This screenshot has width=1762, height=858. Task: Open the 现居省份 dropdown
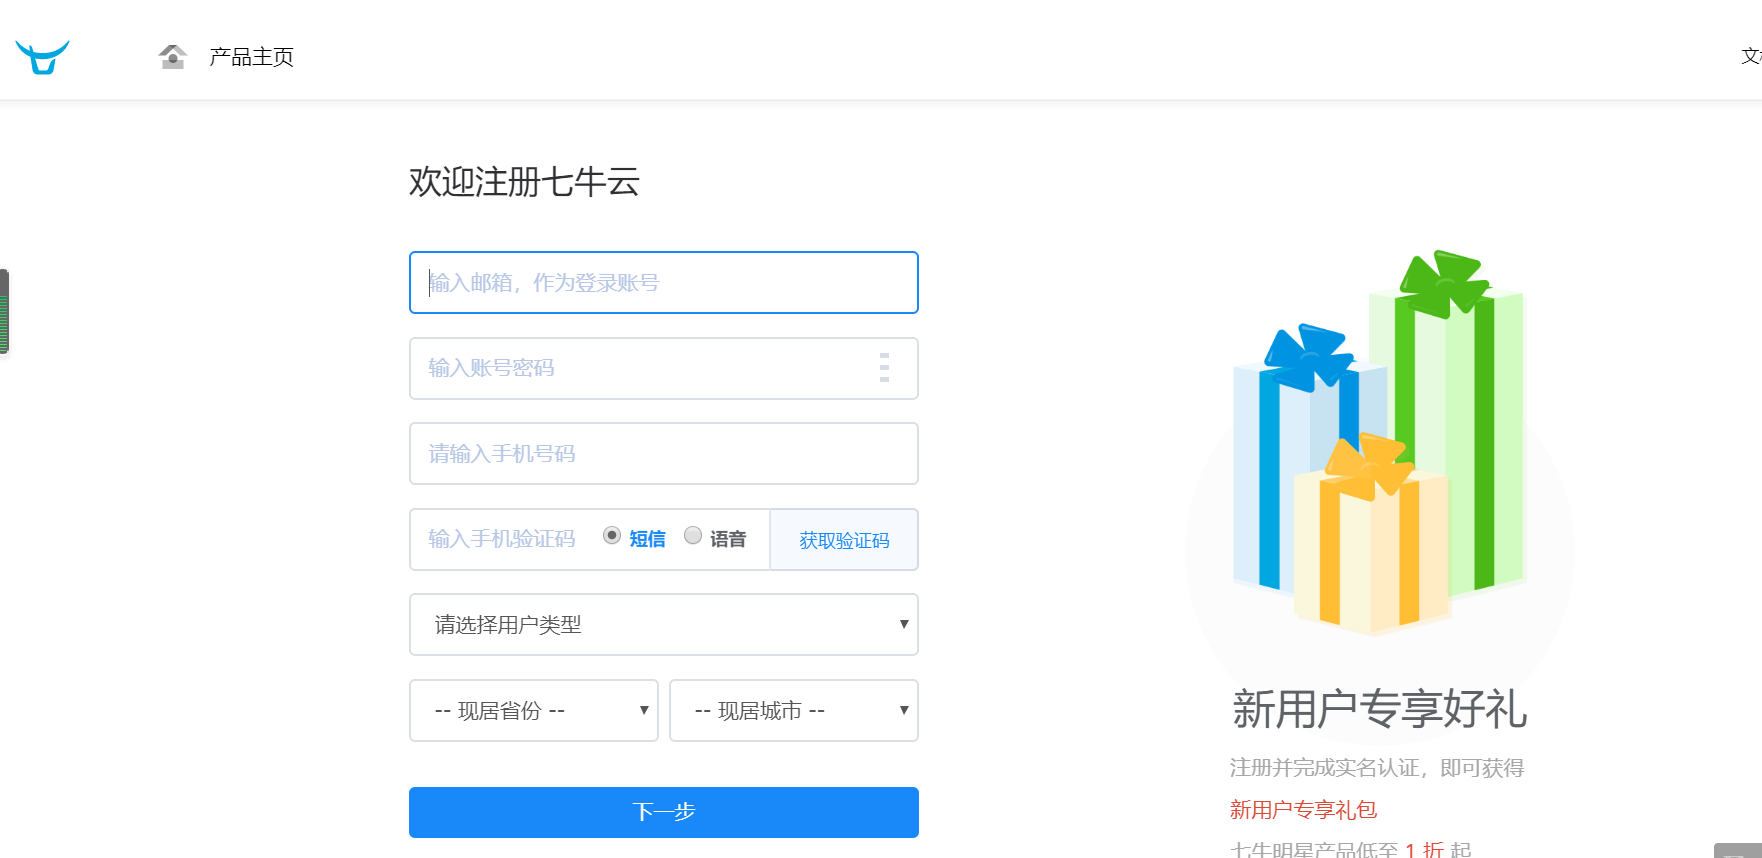click(534, 711)
